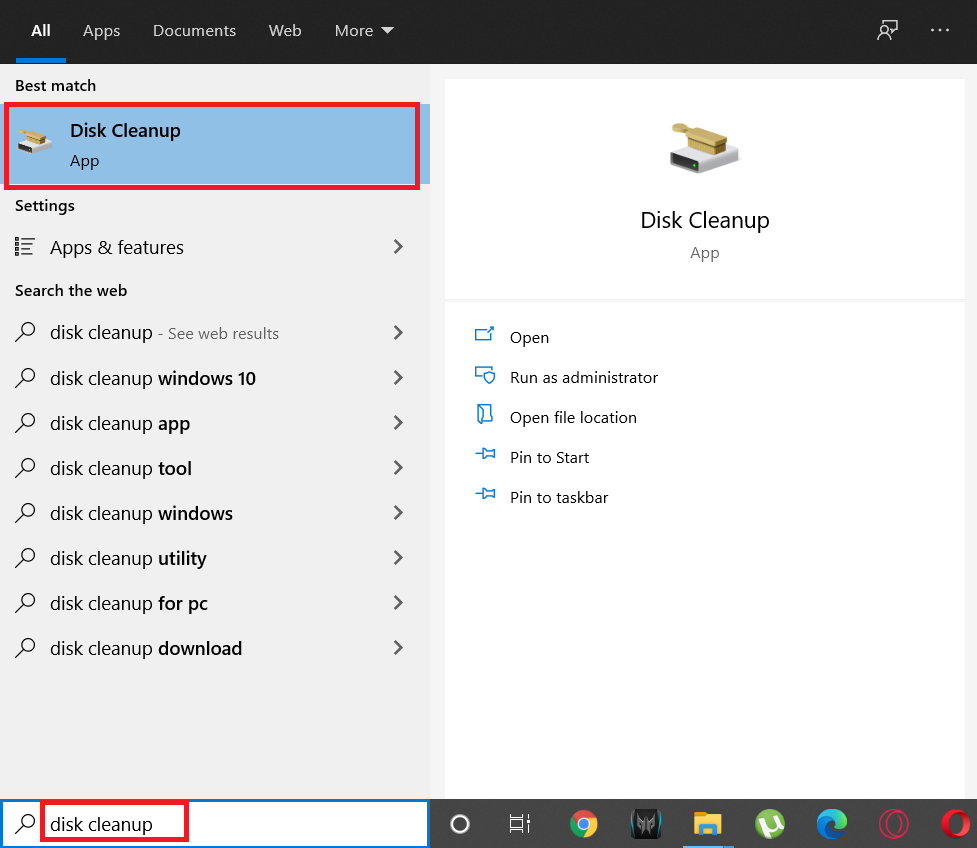The image size is (977, 848).
Task: Open Opera GX from the taskbar
Action: (x=893, y=824)
